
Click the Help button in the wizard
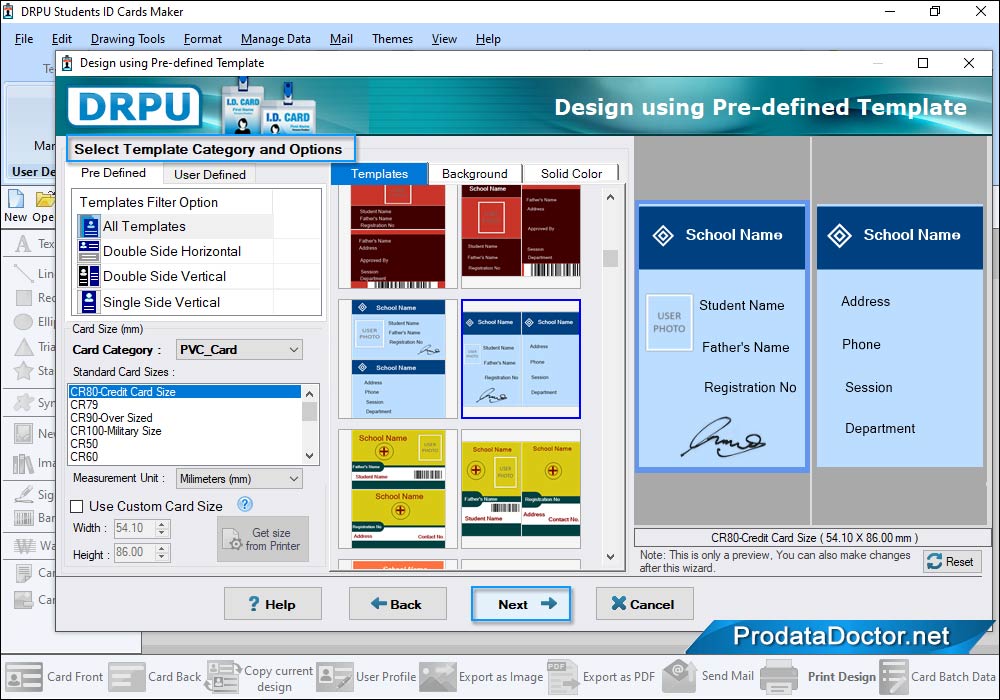click(x=273, y=604)
